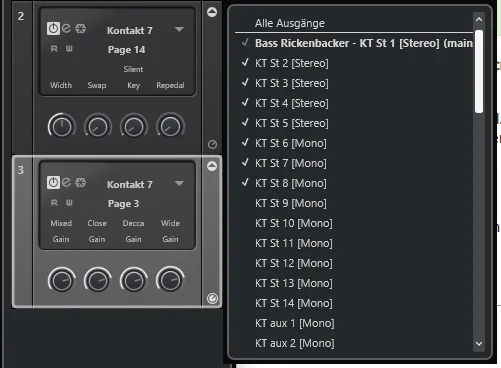Click the Silent Key label
501x368 pixels.
coord(133,77)
